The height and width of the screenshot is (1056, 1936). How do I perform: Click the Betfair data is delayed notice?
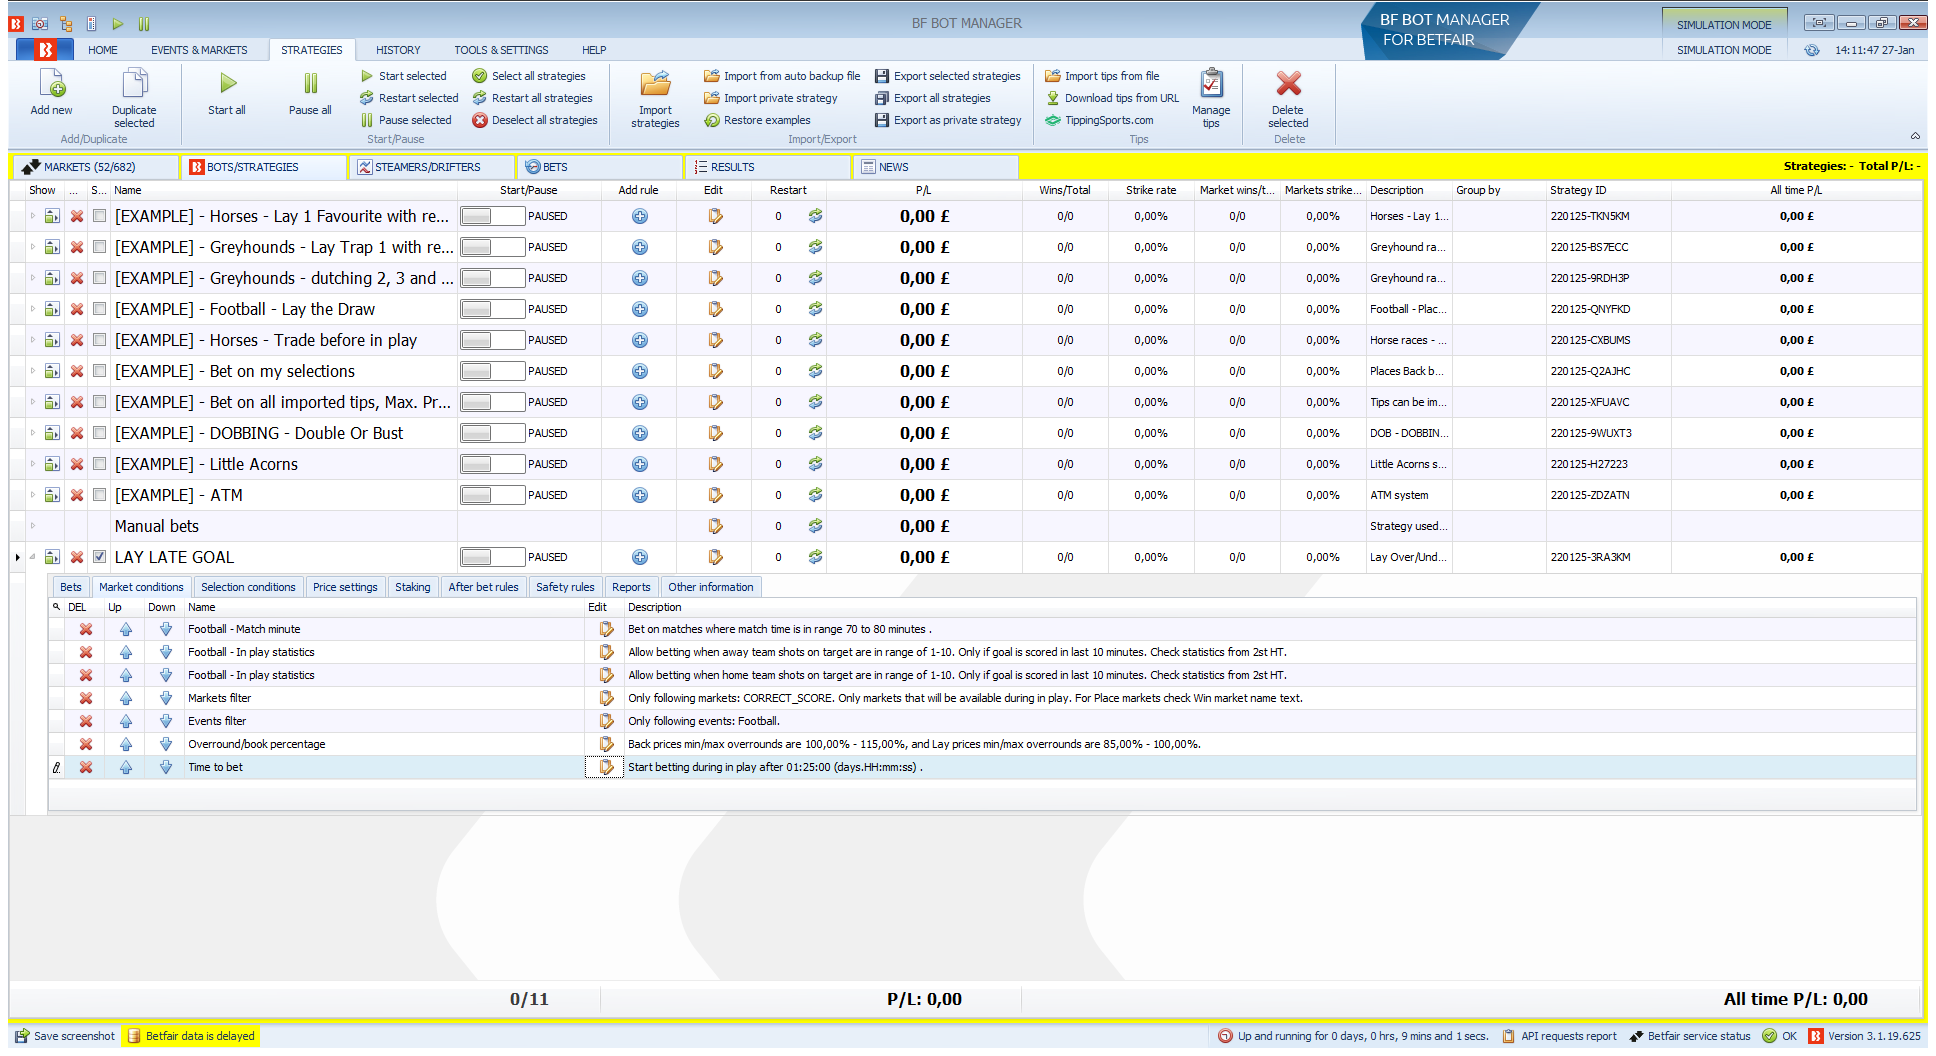[191, 1036]
